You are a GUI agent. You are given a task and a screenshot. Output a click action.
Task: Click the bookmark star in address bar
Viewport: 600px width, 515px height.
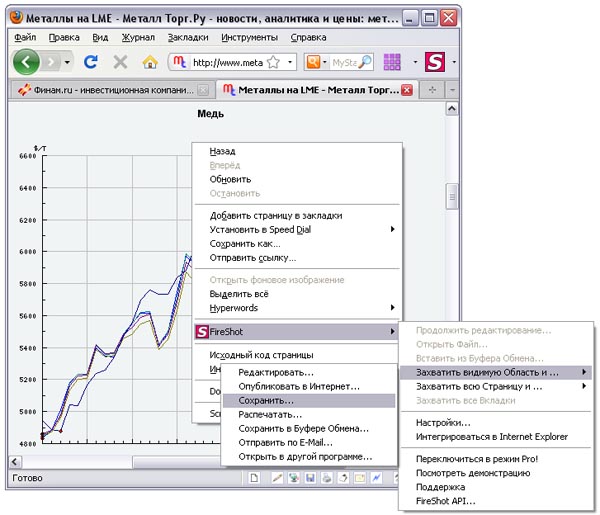coord(273,62)
